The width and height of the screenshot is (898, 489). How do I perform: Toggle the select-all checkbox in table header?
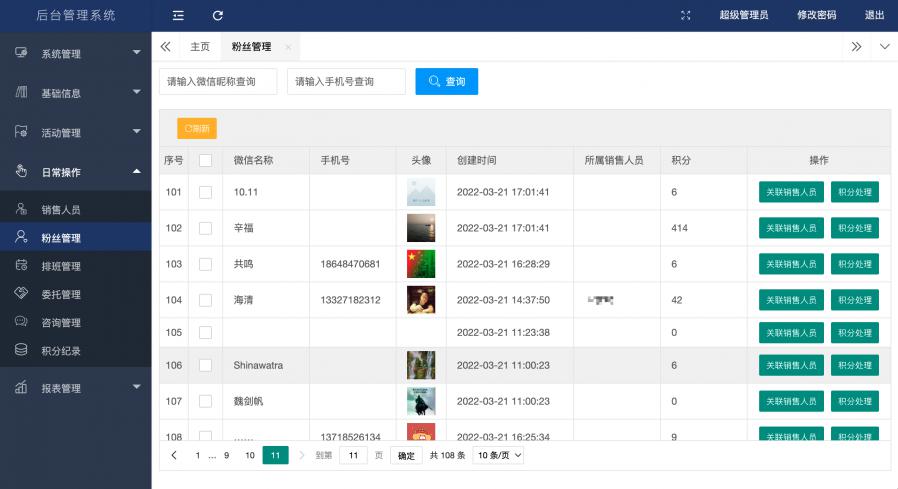click(205, 160)
